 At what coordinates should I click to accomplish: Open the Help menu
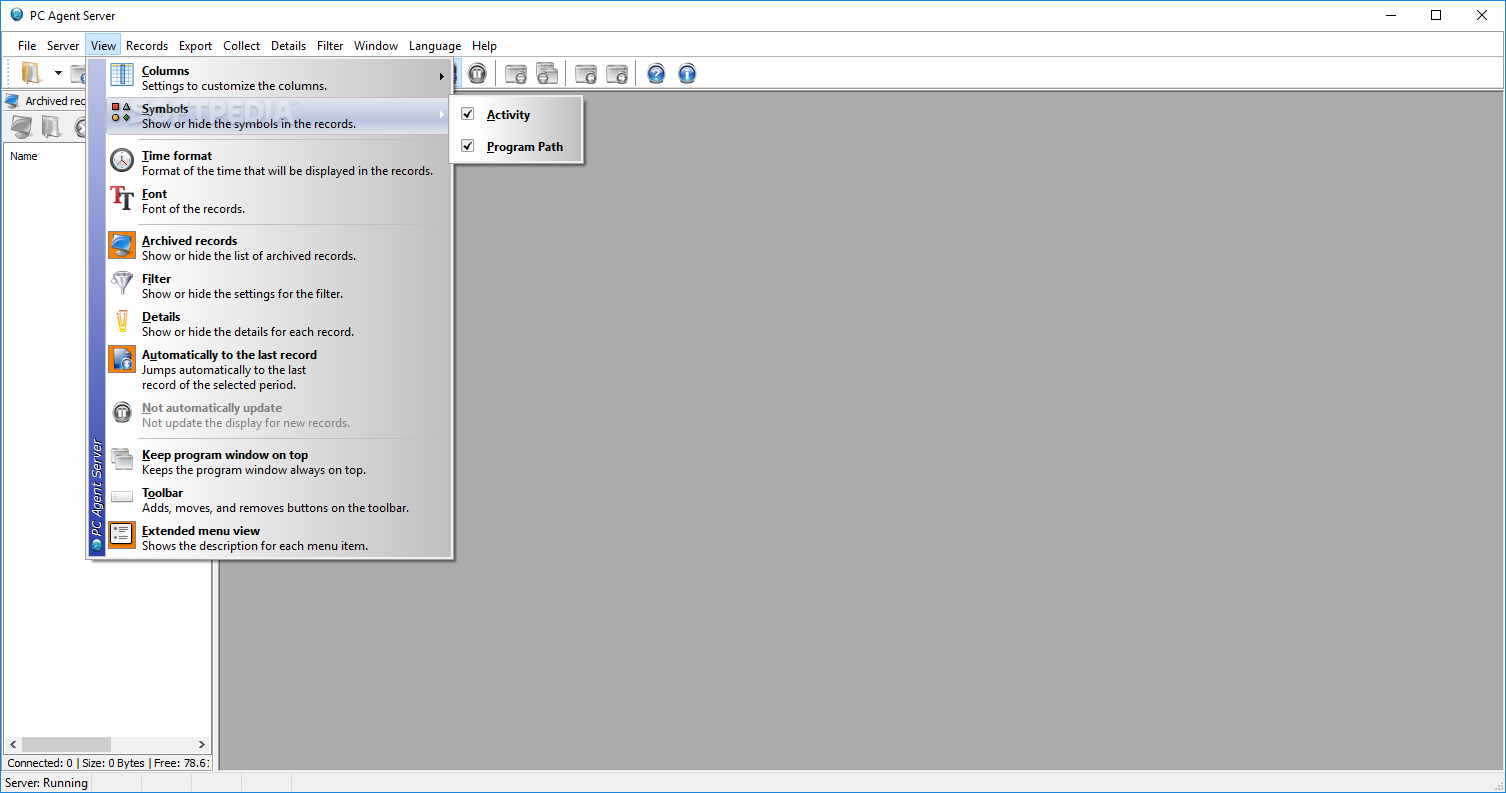coord(485,46)
